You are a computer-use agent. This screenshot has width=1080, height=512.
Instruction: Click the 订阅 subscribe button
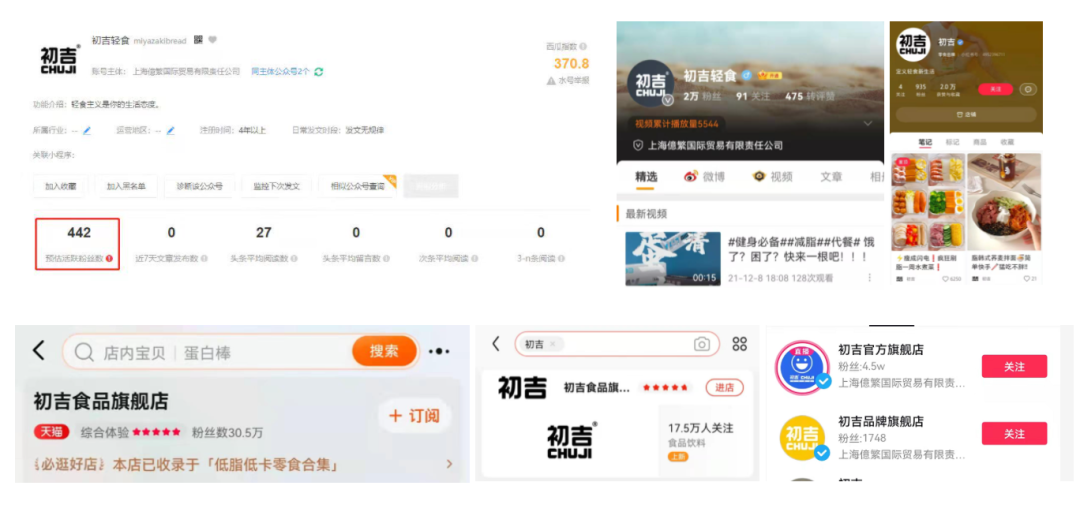coord(414,416)
